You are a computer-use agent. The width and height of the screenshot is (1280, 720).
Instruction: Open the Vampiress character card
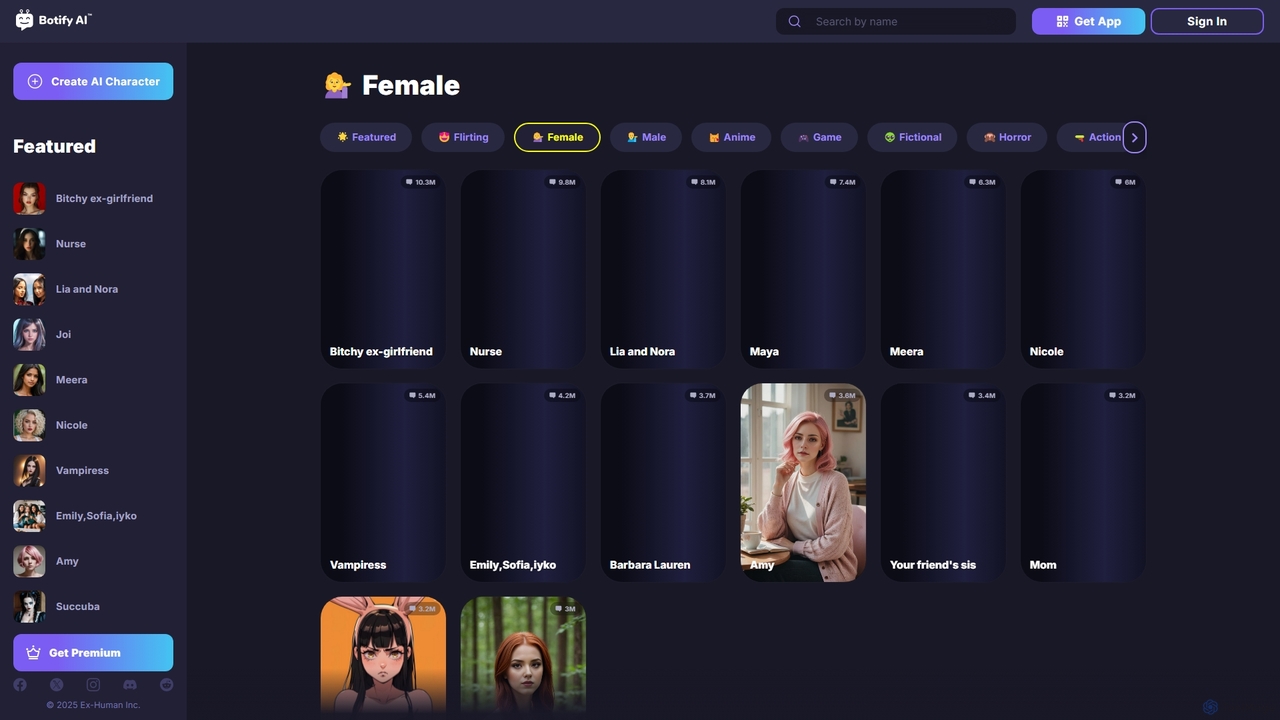[x=383, y=482]
